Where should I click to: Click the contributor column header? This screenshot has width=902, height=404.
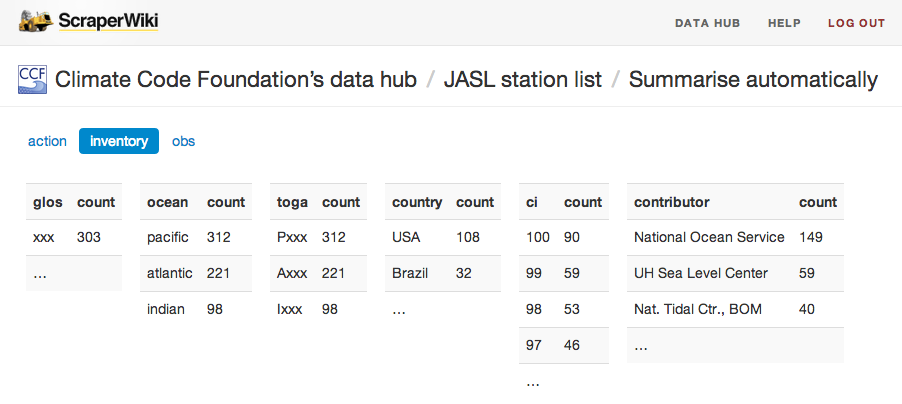672,202
